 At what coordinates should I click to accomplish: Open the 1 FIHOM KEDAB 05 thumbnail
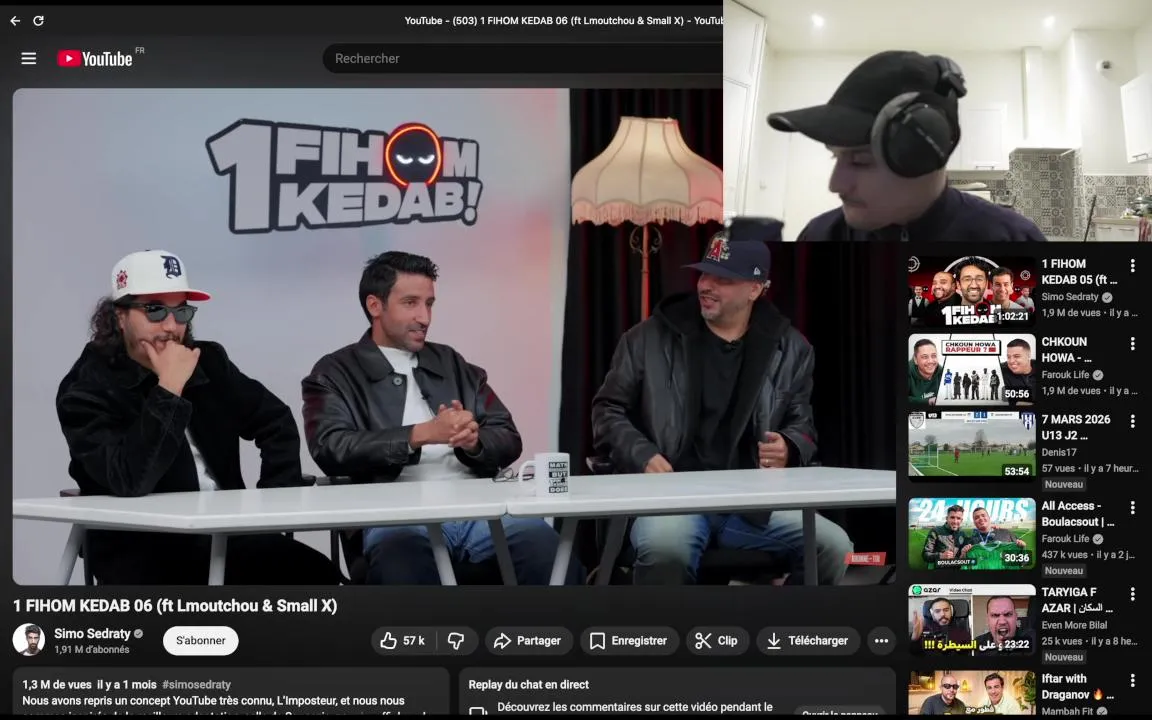pyautogui.click(x=971, y=291)
